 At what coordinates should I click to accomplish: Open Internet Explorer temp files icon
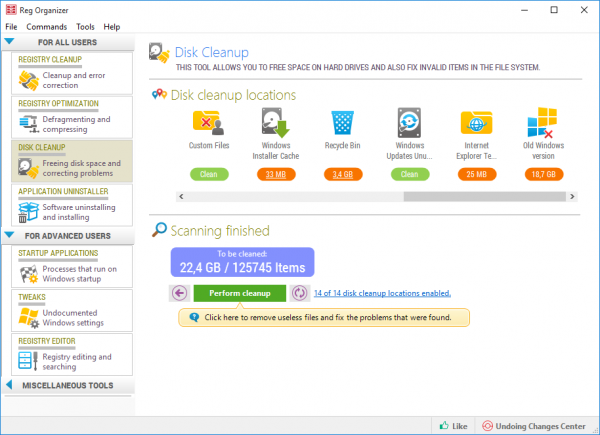(x=476, y=123)
